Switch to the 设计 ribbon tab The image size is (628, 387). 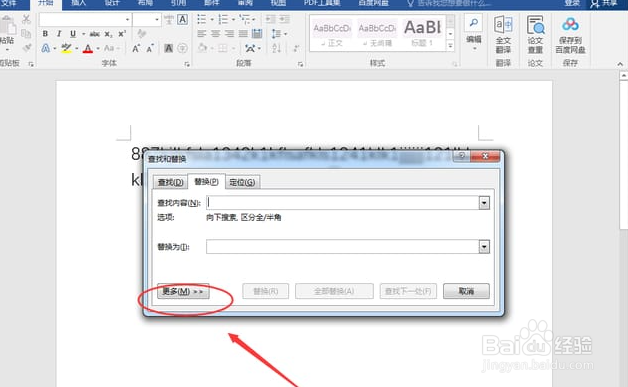112,3
